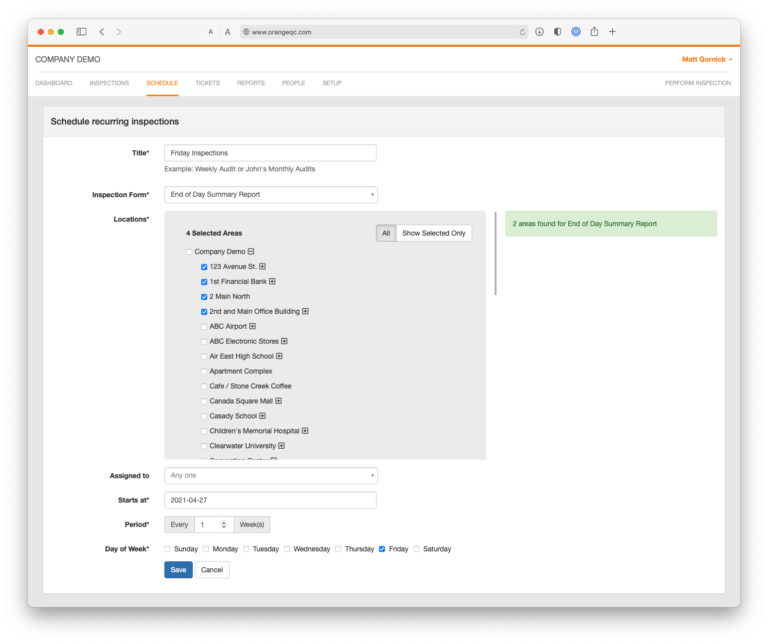Viewport: 768px width, 644px height.
Task: Enable Monday in Day of Week
Action: [x=206, y=549]
